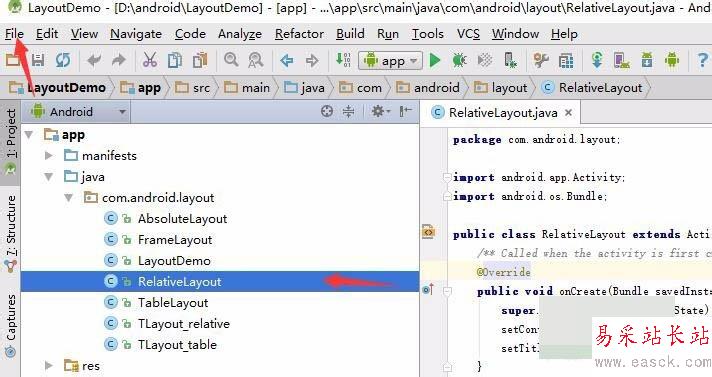Select TLayout_table class in tree

point(177,344)
